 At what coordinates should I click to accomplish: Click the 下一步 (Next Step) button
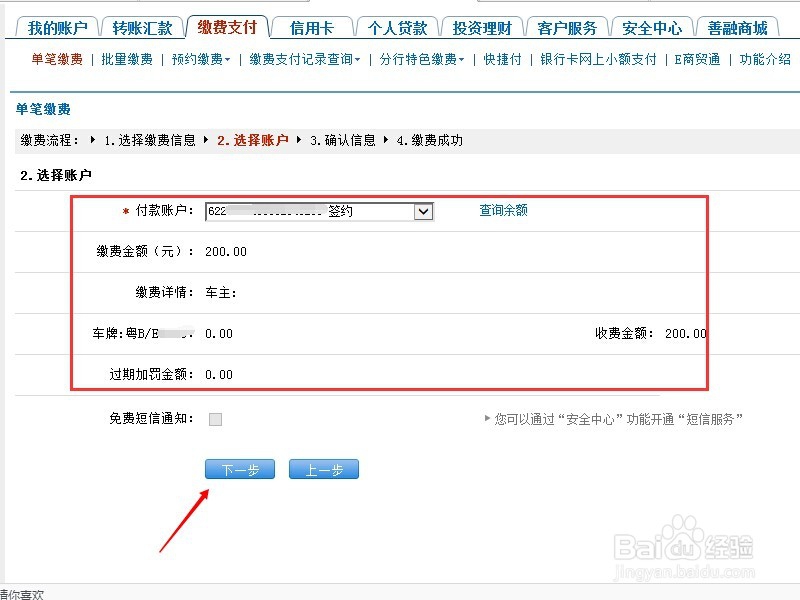point(239,468)
